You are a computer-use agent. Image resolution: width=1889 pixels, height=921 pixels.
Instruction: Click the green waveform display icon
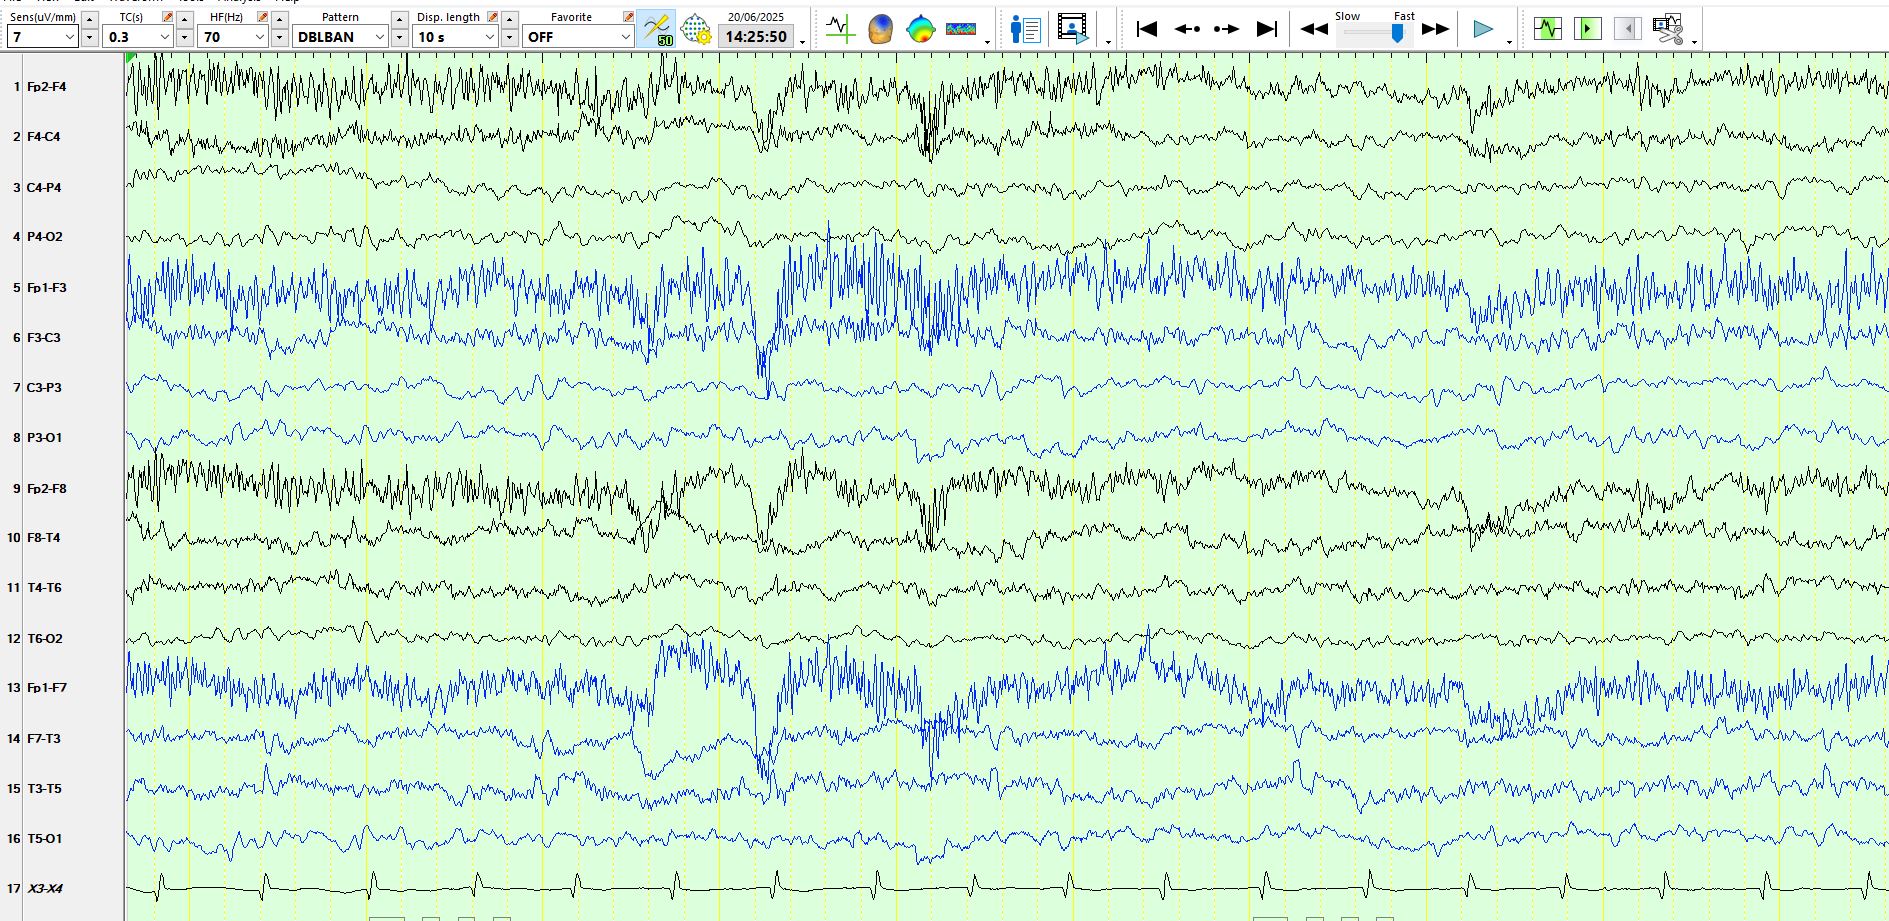1547,29
